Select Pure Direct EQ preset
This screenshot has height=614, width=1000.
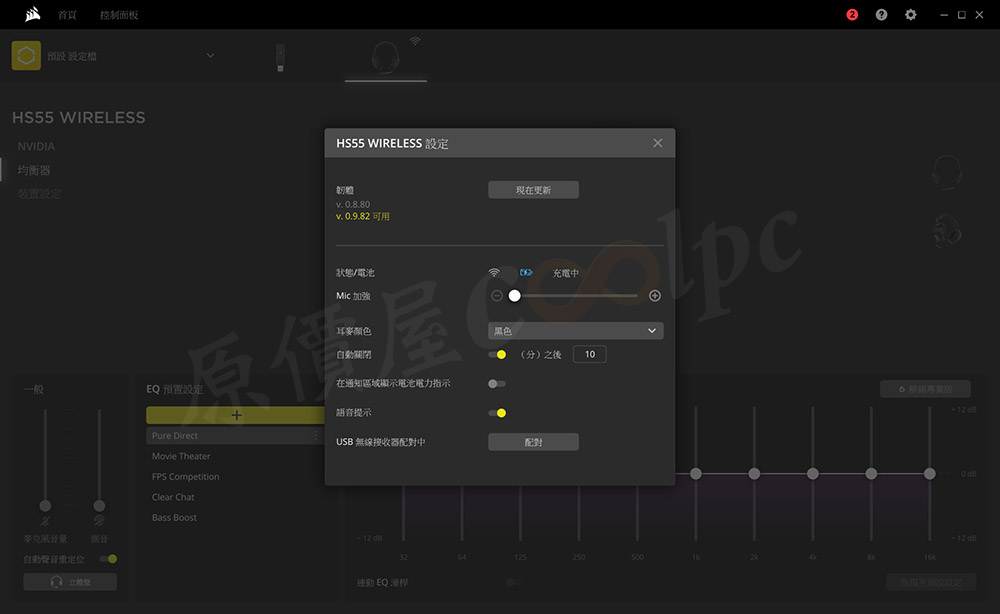[235, 435]
